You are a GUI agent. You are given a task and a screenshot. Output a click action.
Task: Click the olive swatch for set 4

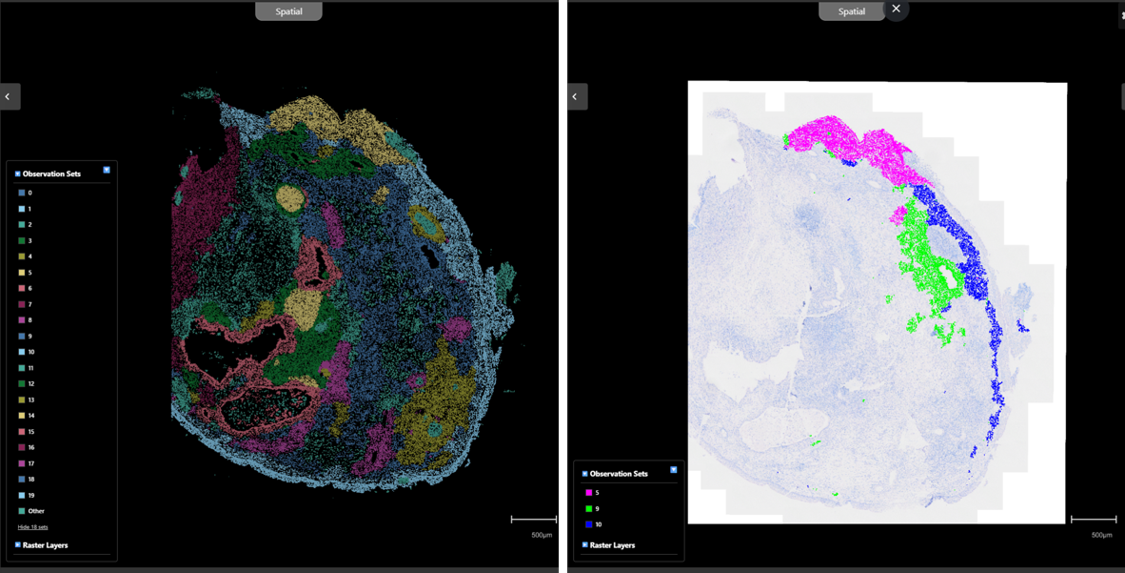pos(22,256)
